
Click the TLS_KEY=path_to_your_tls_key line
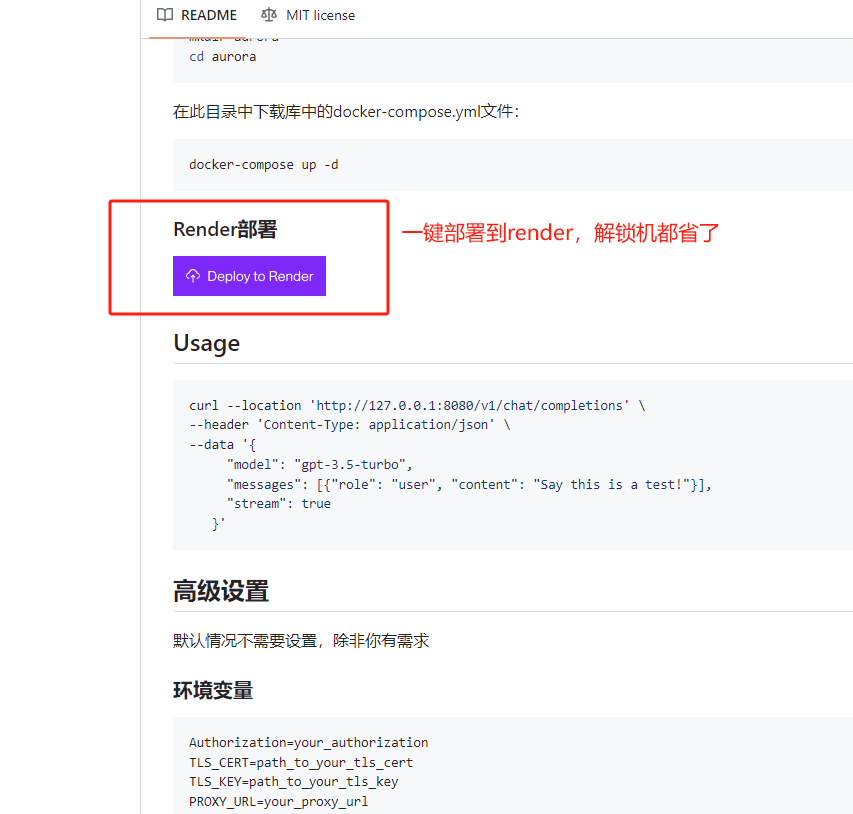pyautogui.click(x=294, y=781)
